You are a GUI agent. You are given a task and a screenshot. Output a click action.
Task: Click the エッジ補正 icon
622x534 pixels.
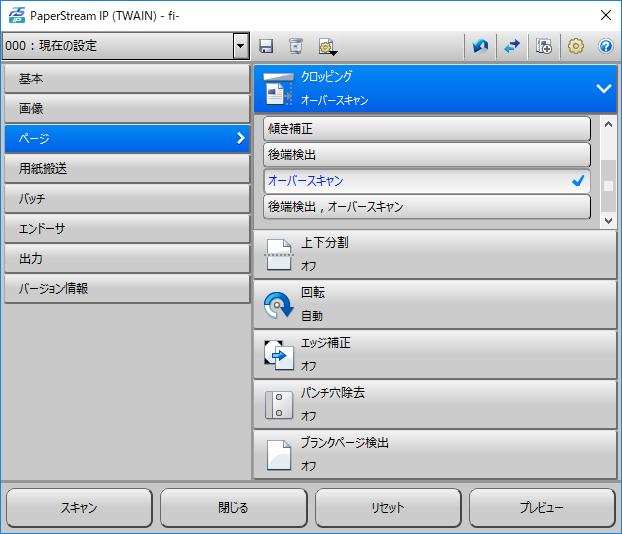coord(278,355)
